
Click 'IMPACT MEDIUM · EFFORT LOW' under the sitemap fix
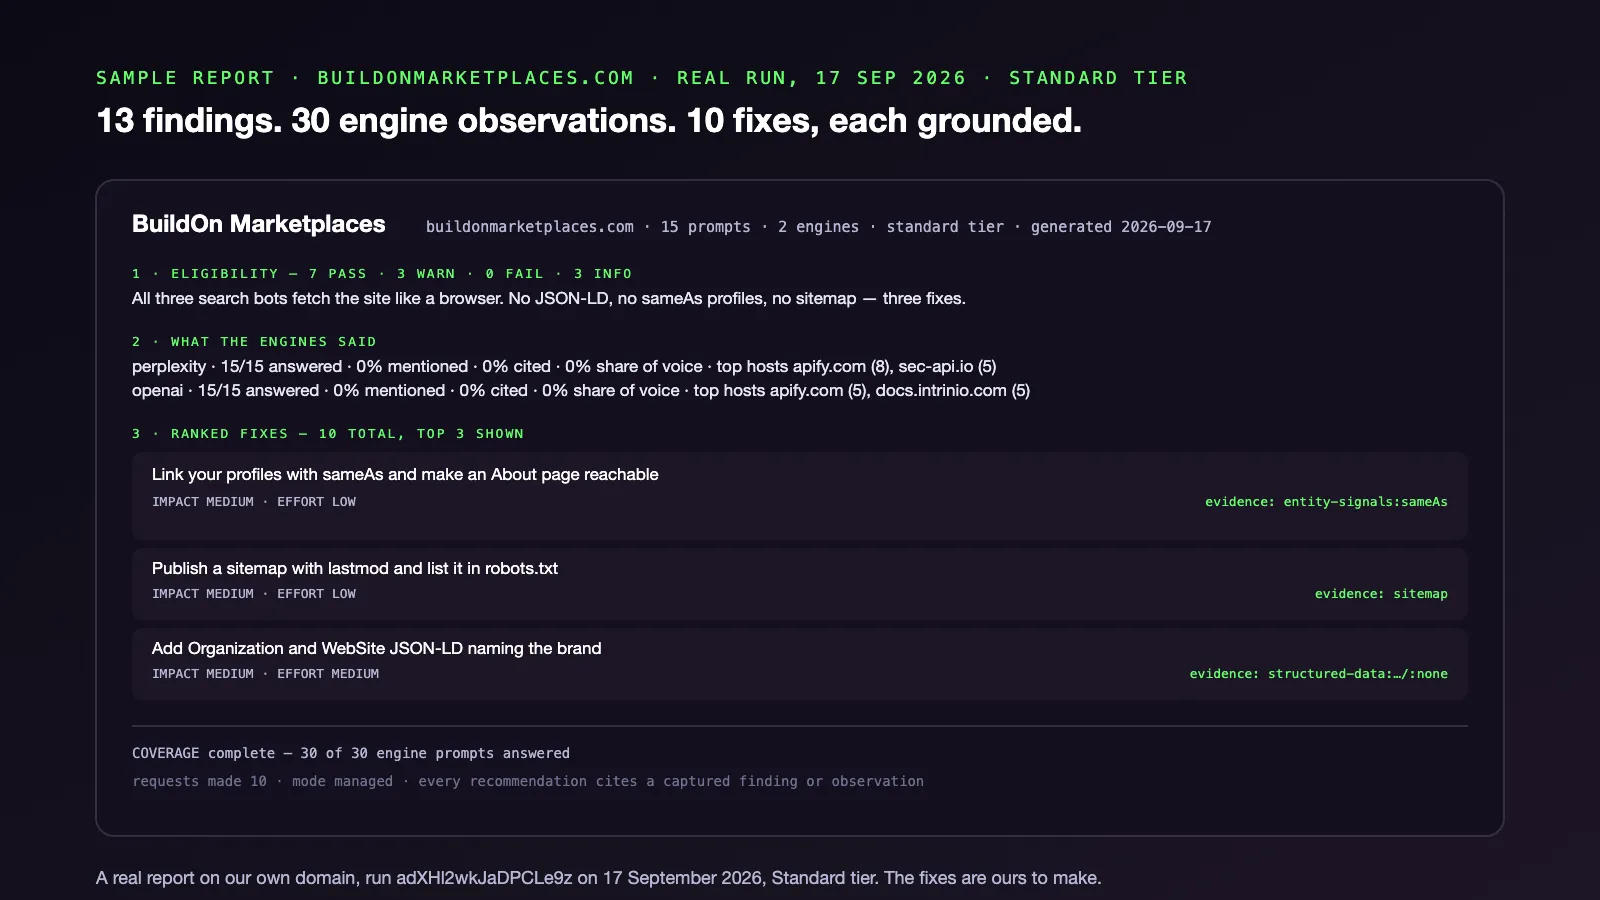[x=254, y=594]
